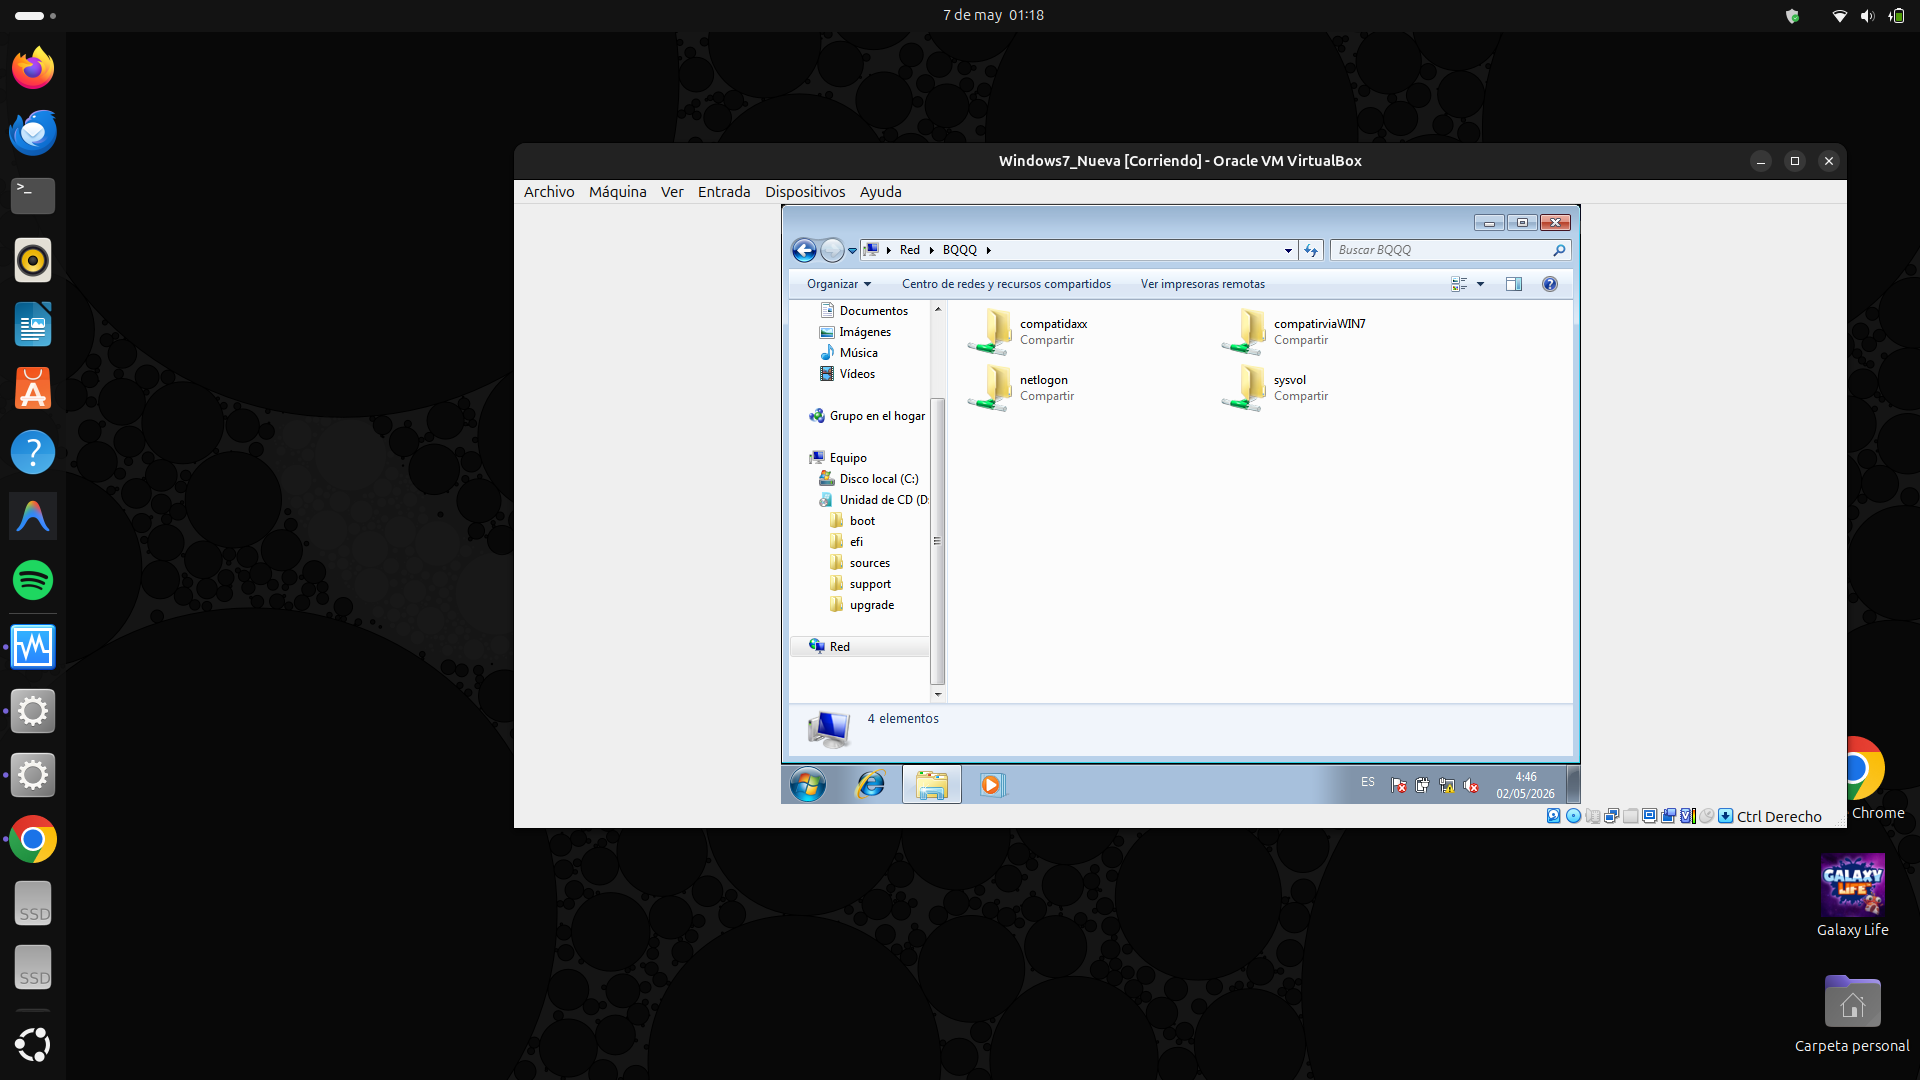This screenshot has width=1920, height=1080.
Task: Open the compatidaxx shared folder
Action: coord(1028,332)
